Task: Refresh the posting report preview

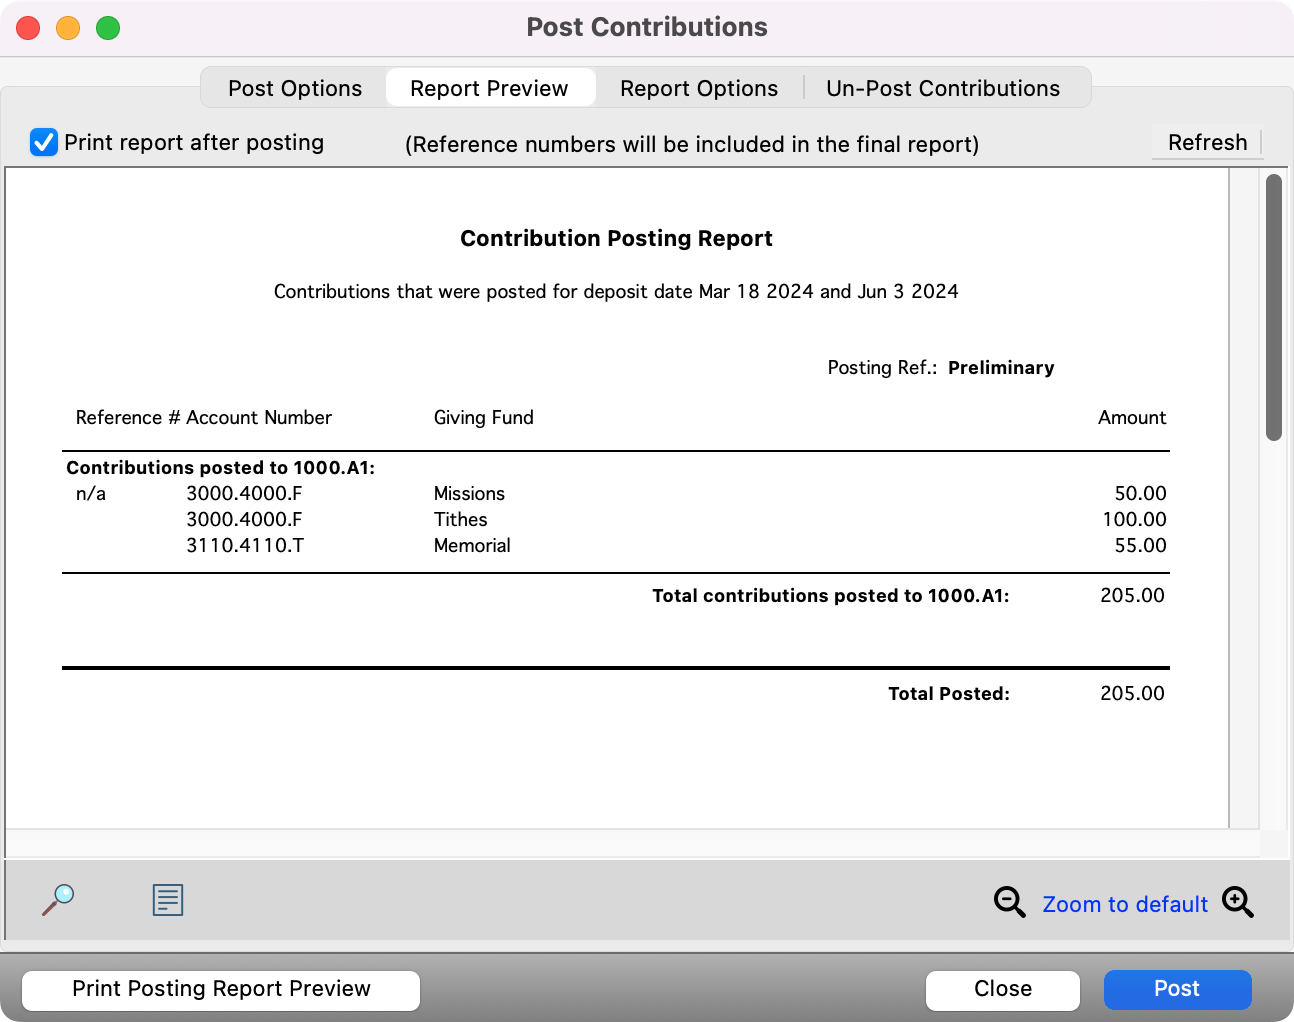Action: point(1207,142)
